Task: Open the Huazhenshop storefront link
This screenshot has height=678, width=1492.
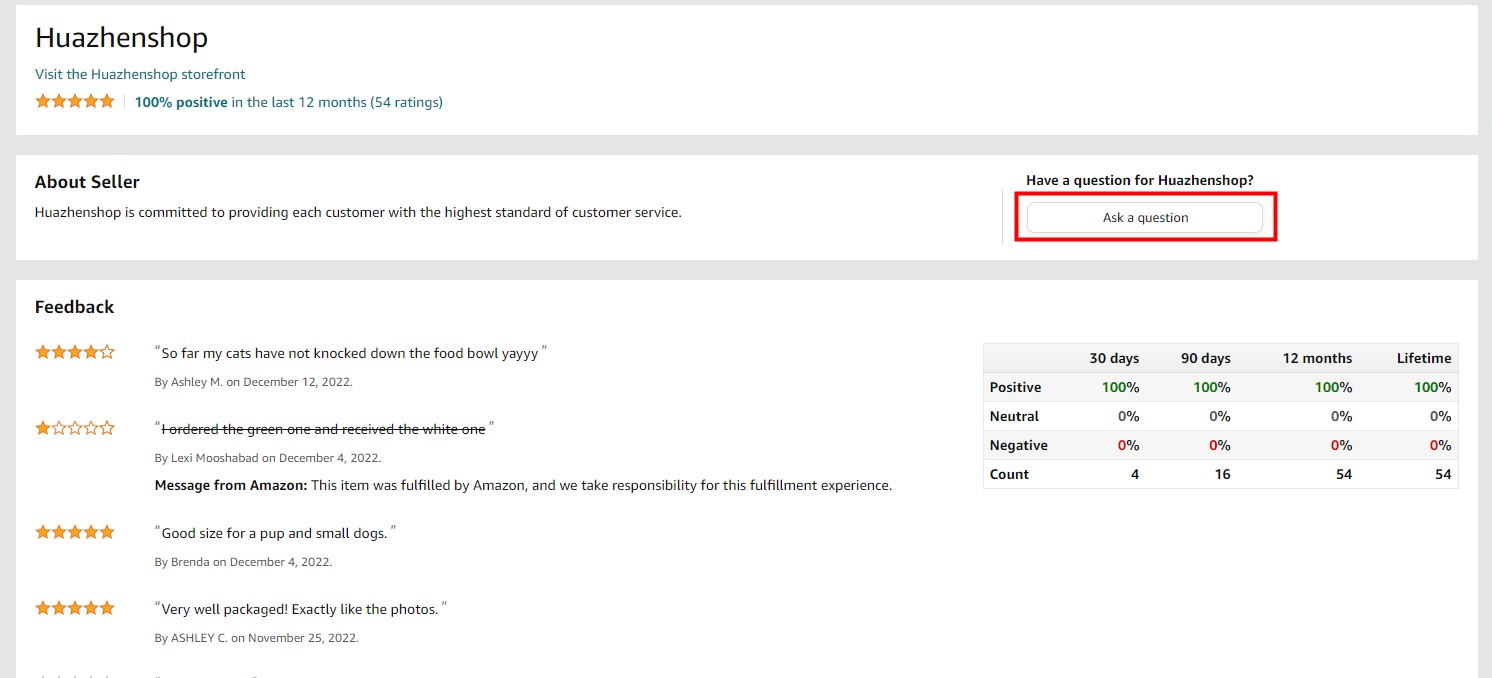Action: point(140,74)
